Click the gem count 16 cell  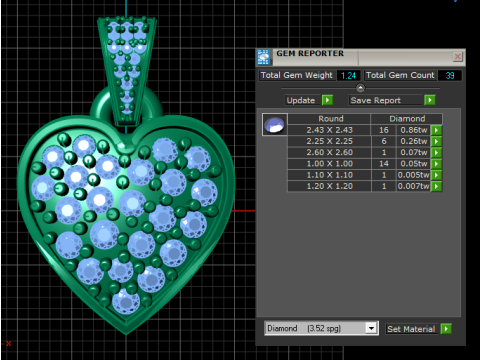[x=384, y=130]
